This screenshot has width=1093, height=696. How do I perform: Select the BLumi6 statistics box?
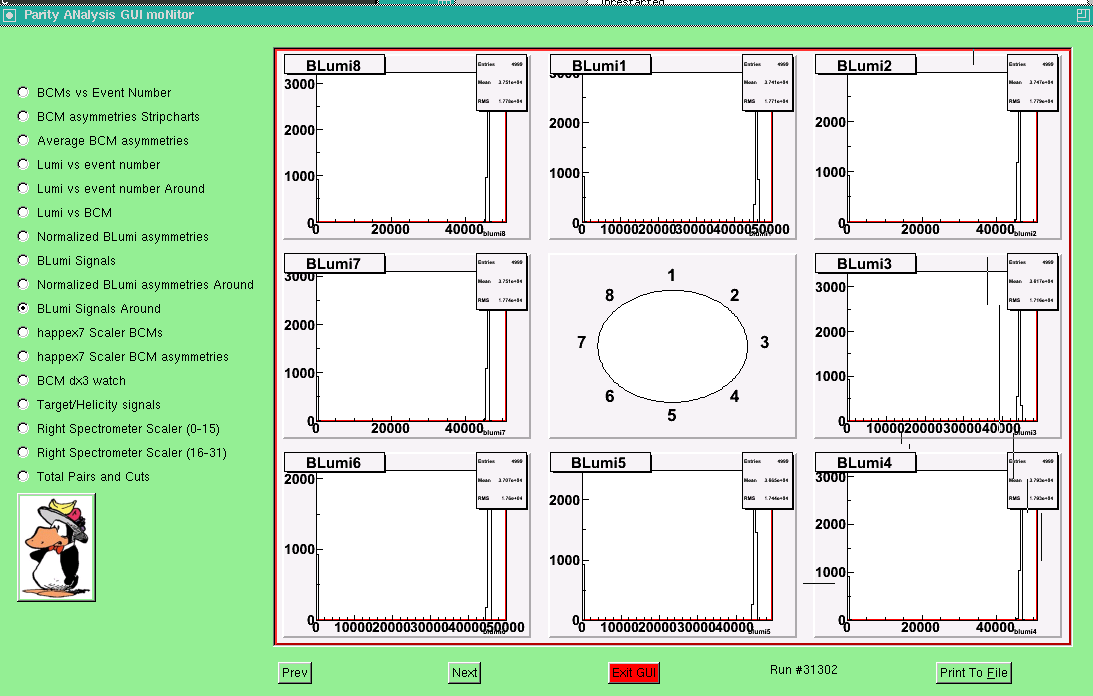[501, 481]
